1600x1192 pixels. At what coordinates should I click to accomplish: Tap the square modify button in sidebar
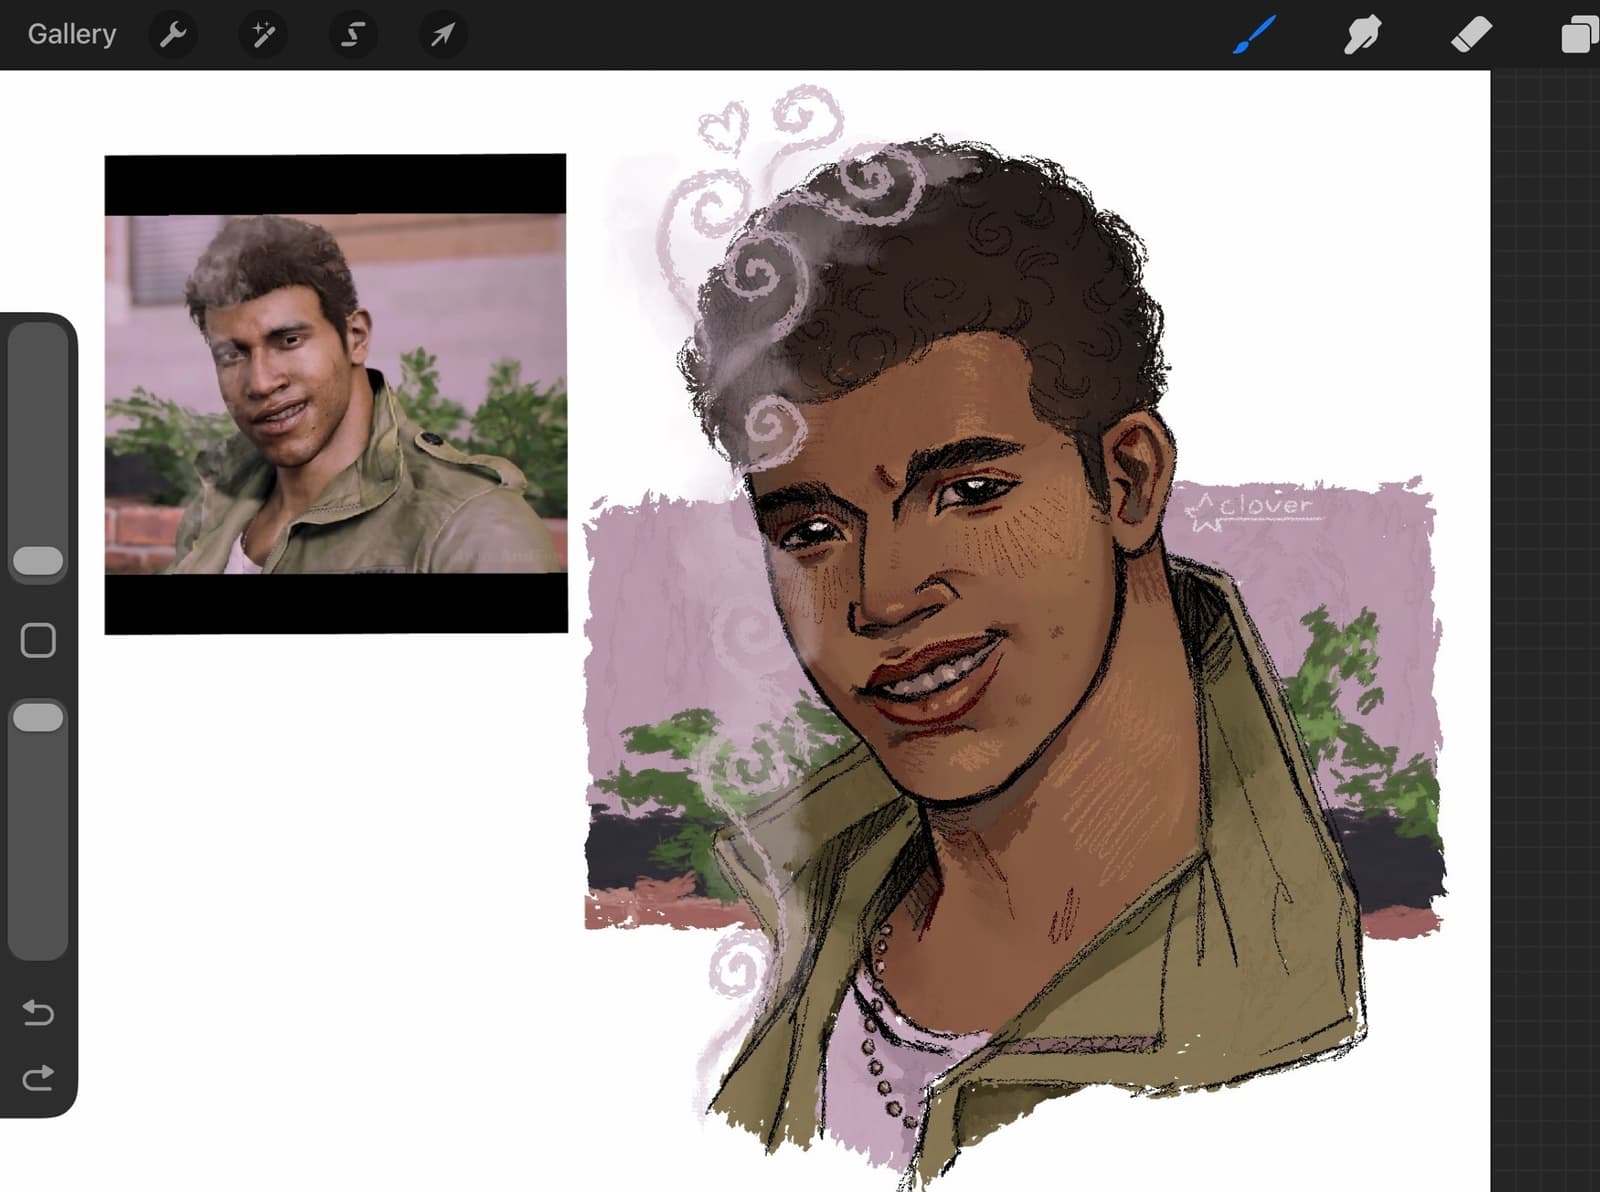coord(38,640)
